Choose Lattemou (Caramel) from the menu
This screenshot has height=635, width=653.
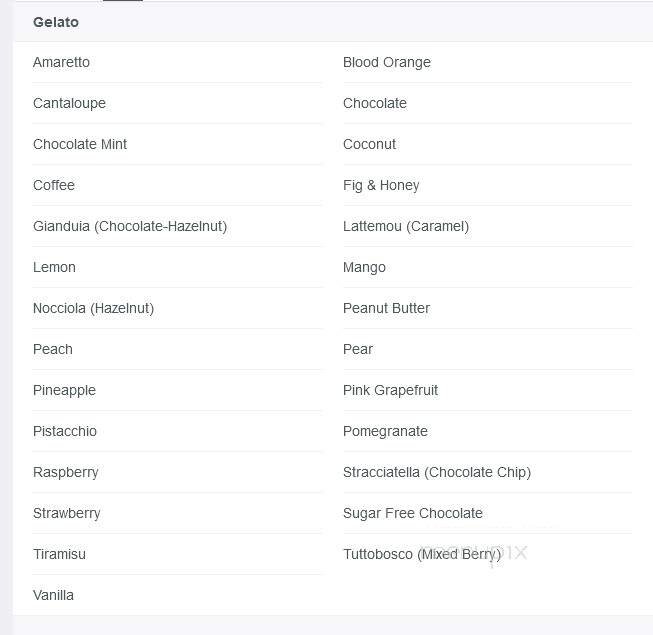[x=406, y=226]
